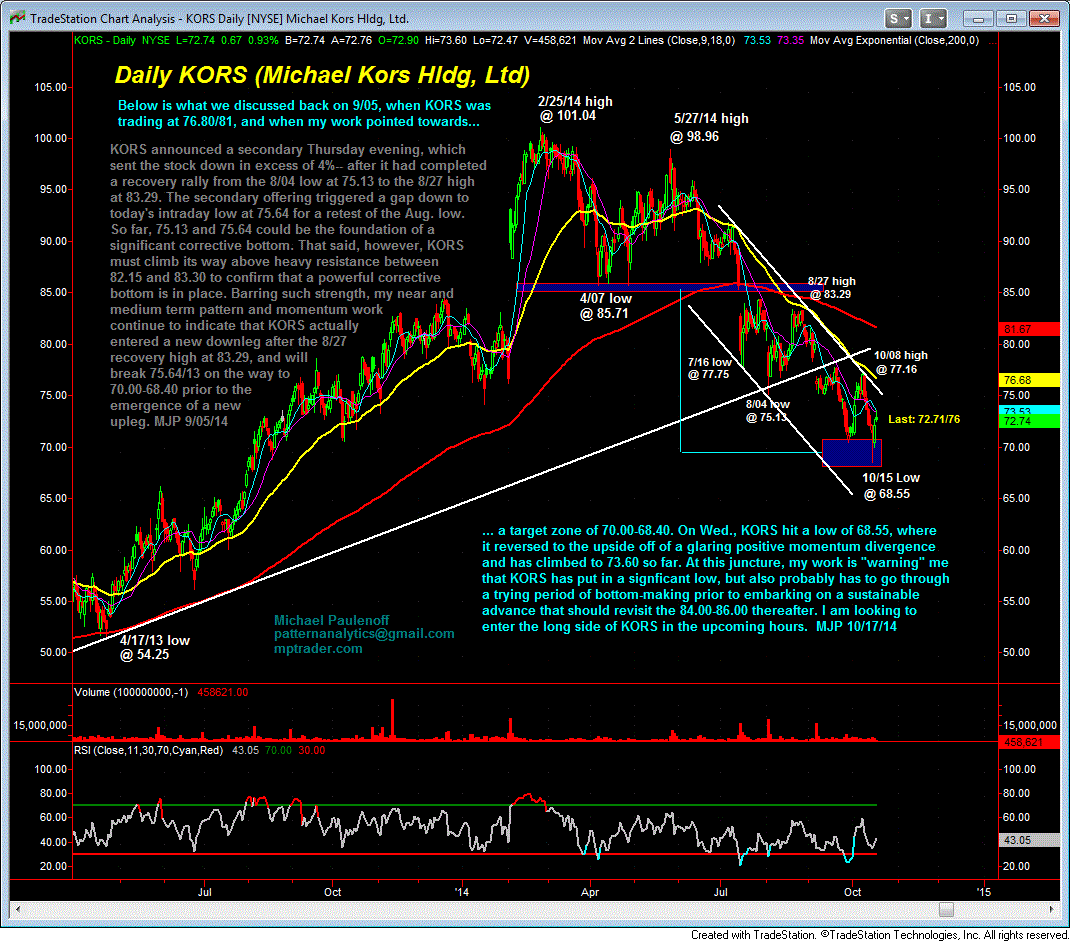This screenshot has width=1070, height=941.
Task: Close the Chart Analysis window
Action: pos(1043,18)
